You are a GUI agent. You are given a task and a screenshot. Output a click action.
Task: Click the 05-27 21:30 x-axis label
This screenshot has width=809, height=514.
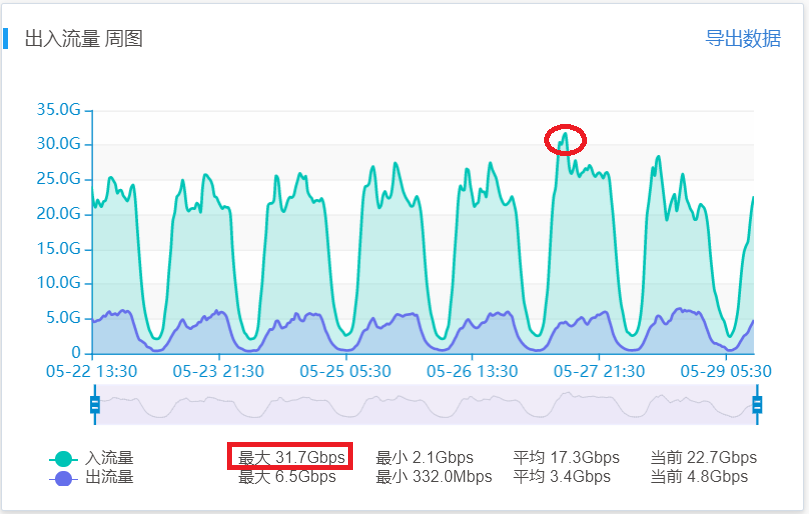click(x=598, y=371)
